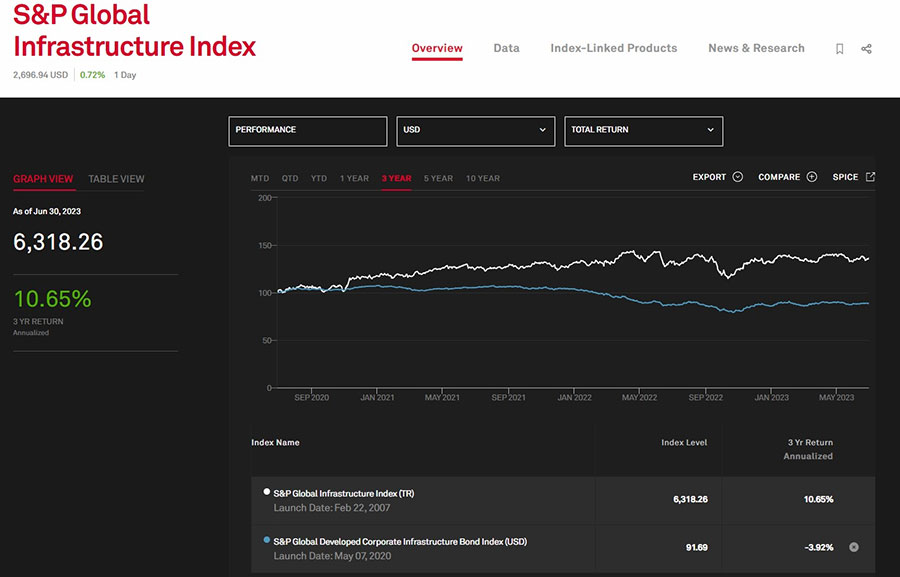Click the Compare plus icon

coord(811,177)
